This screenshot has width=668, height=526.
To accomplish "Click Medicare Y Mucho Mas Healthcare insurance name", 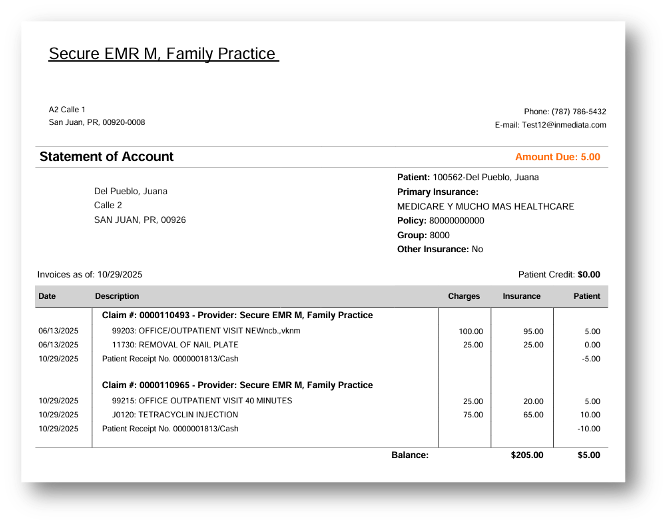I will pos(485,206).
